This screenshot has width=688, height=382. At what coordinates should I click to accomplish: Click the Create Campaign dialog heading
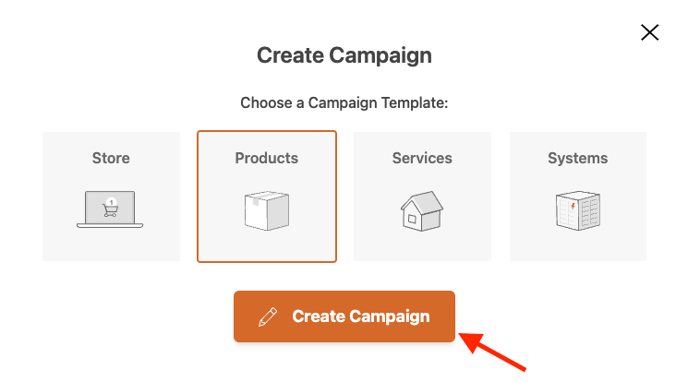tap(344, 56)
